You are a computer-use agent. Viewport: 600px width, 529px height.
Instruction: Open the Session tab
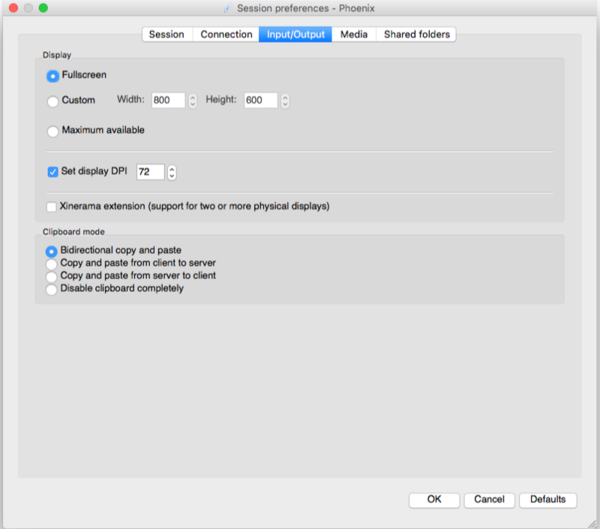166,34
